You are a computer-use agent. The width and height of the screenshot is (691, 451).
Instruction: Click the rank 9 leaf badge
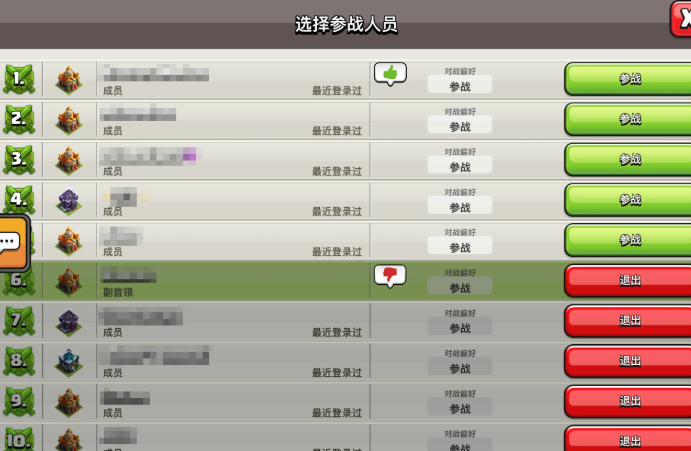(19, 401)
